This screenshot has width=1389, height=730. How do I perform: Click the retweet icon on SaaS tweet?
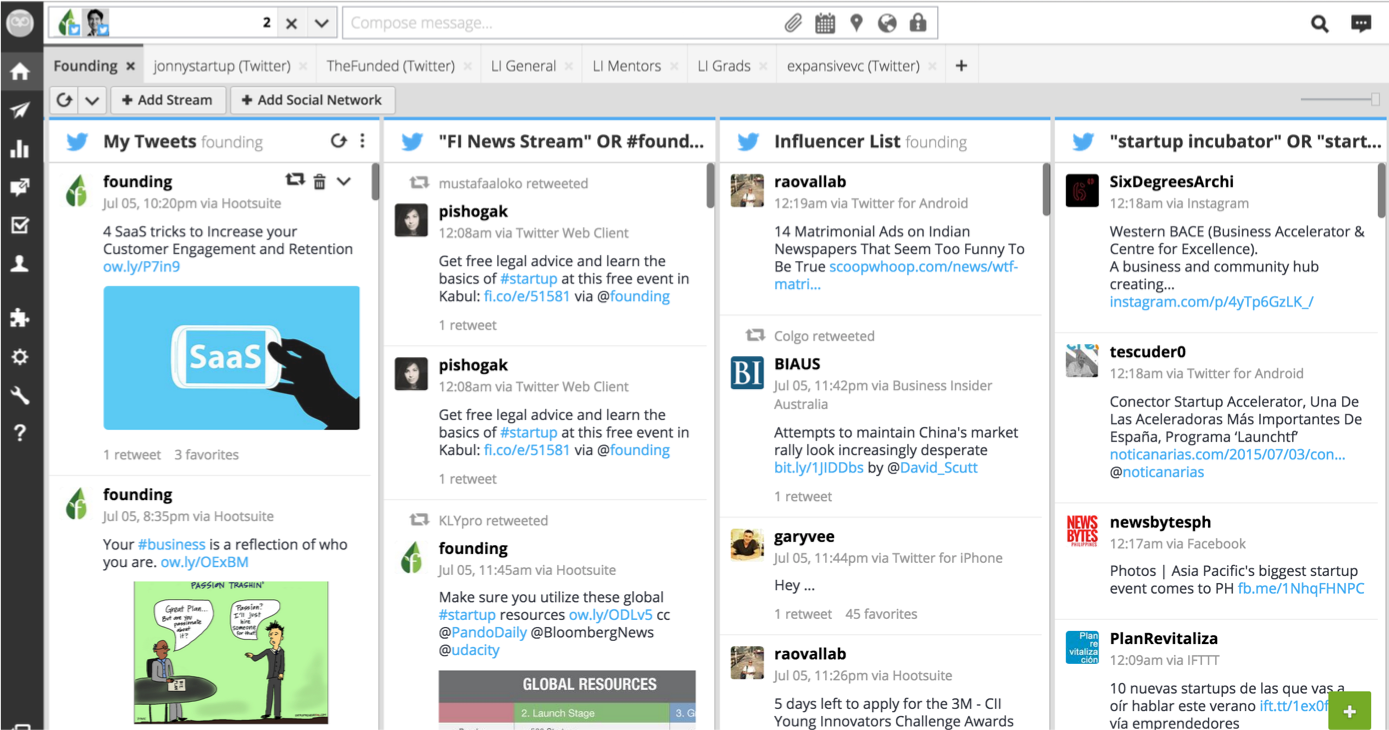coord(294,180)
